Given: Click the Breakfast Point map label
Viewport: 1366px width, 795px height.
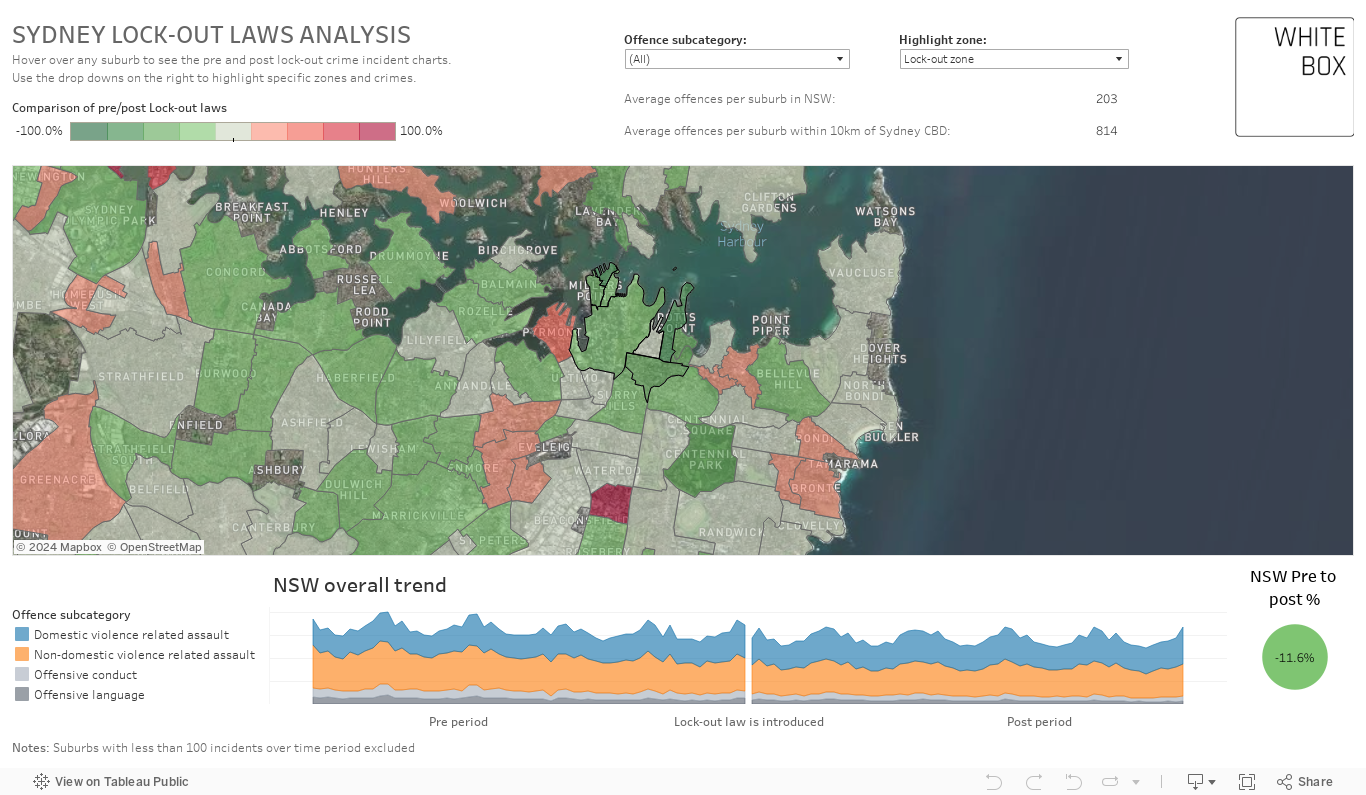Looking at the screenshot, I should tap(253, 212).
